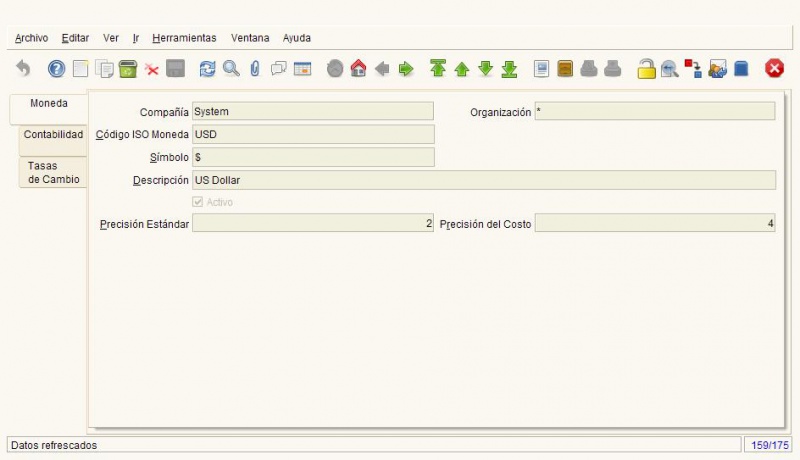Image resolution: width=800 pixels, height=460 pixels.
Task: Open Help via the blue question mark icon
Action: tap(56, 68)
